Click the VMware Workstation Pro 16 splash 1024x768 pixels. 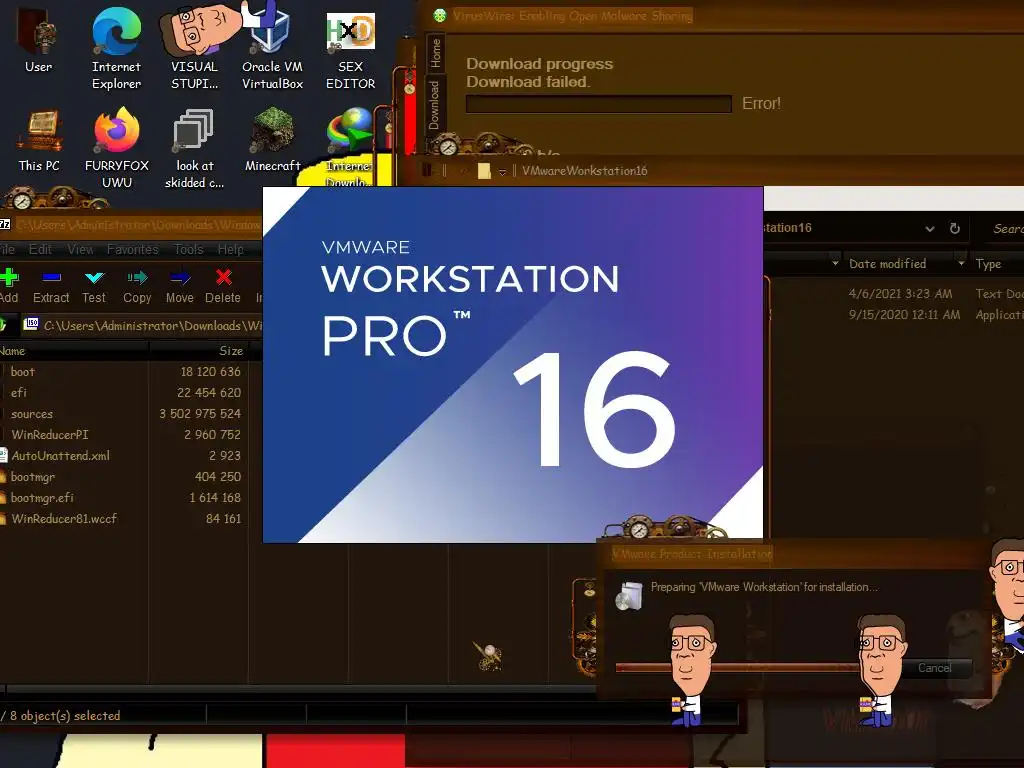click(513, 364)
